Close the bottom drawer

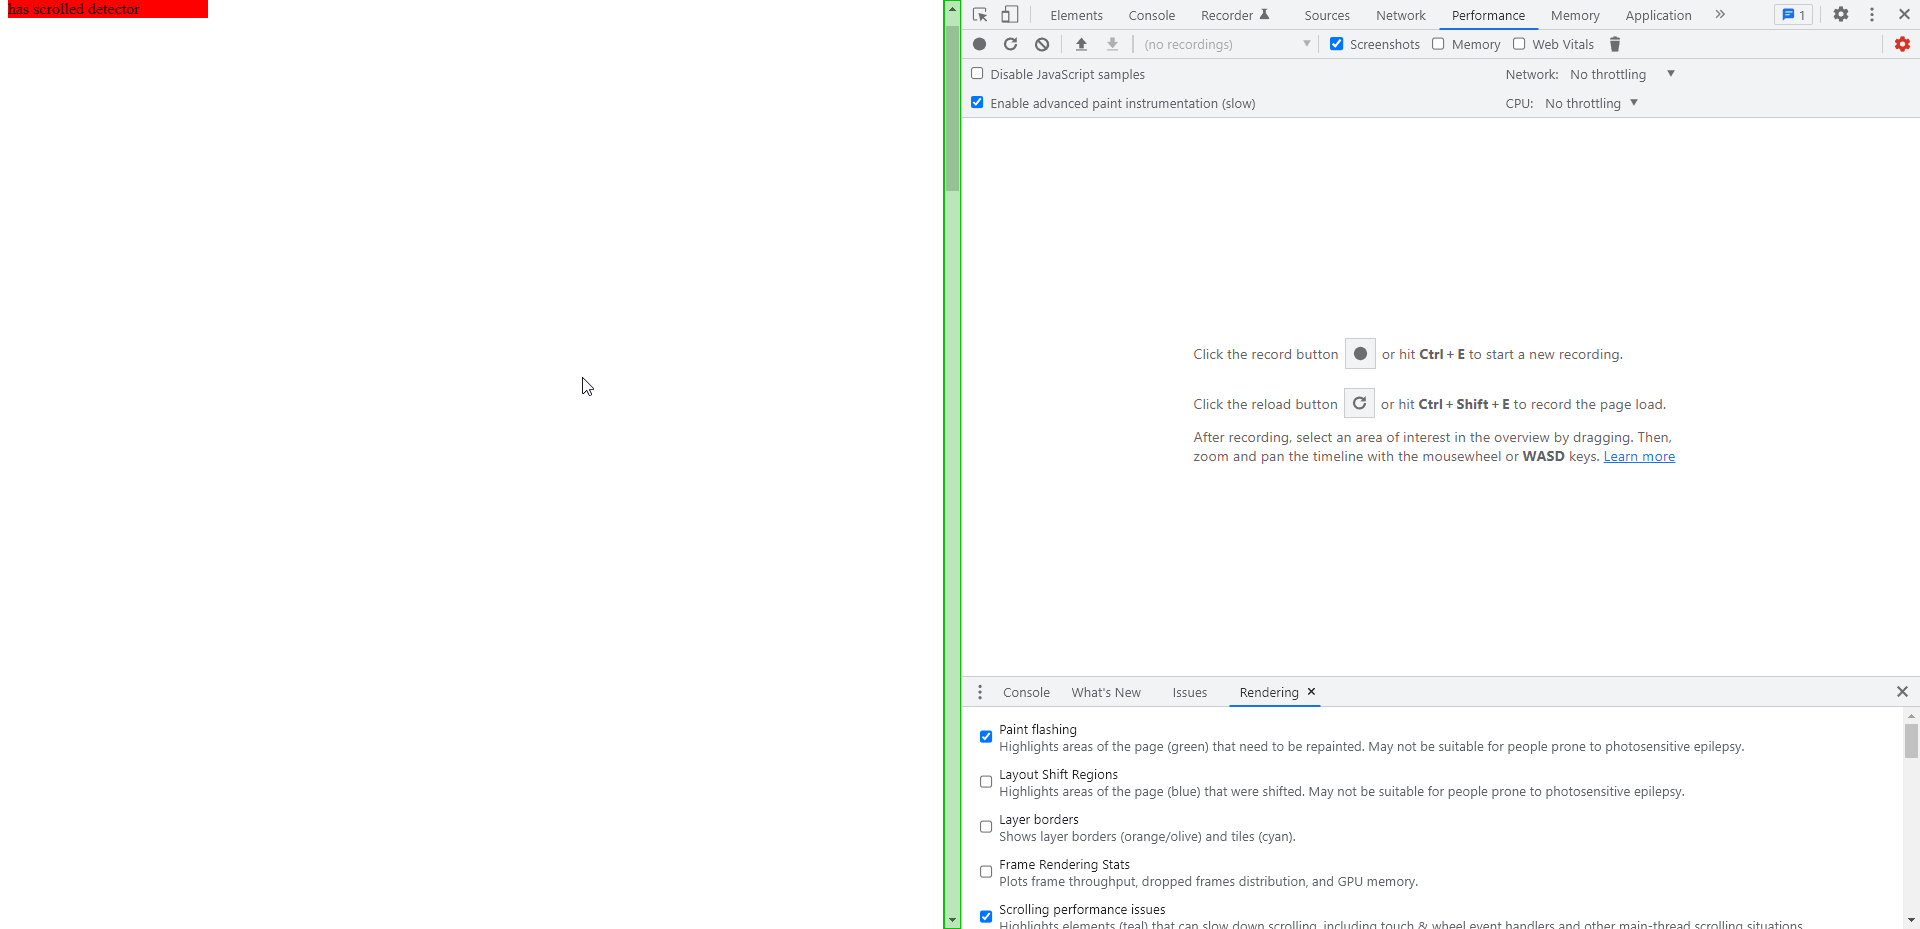[x=1902, y=692]
